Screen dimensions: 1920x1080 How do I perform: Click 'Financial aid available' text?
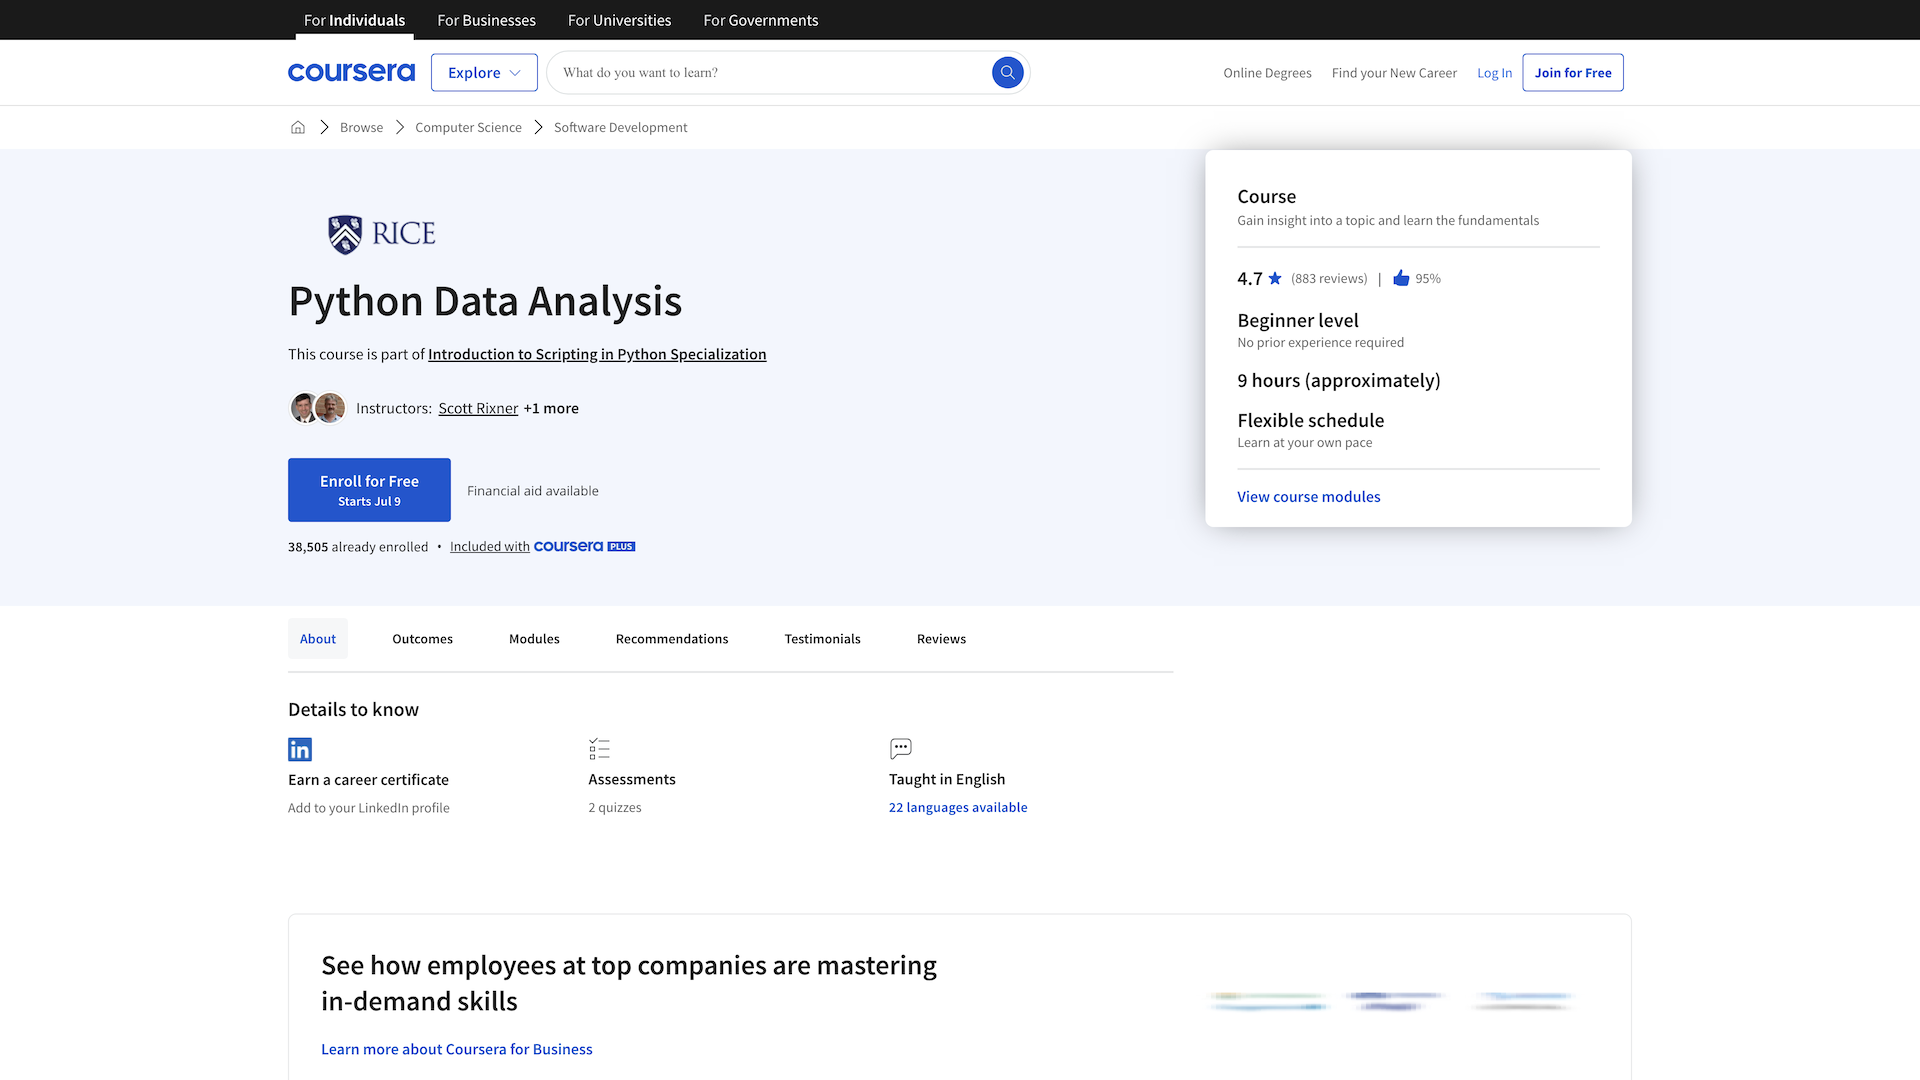533,491
